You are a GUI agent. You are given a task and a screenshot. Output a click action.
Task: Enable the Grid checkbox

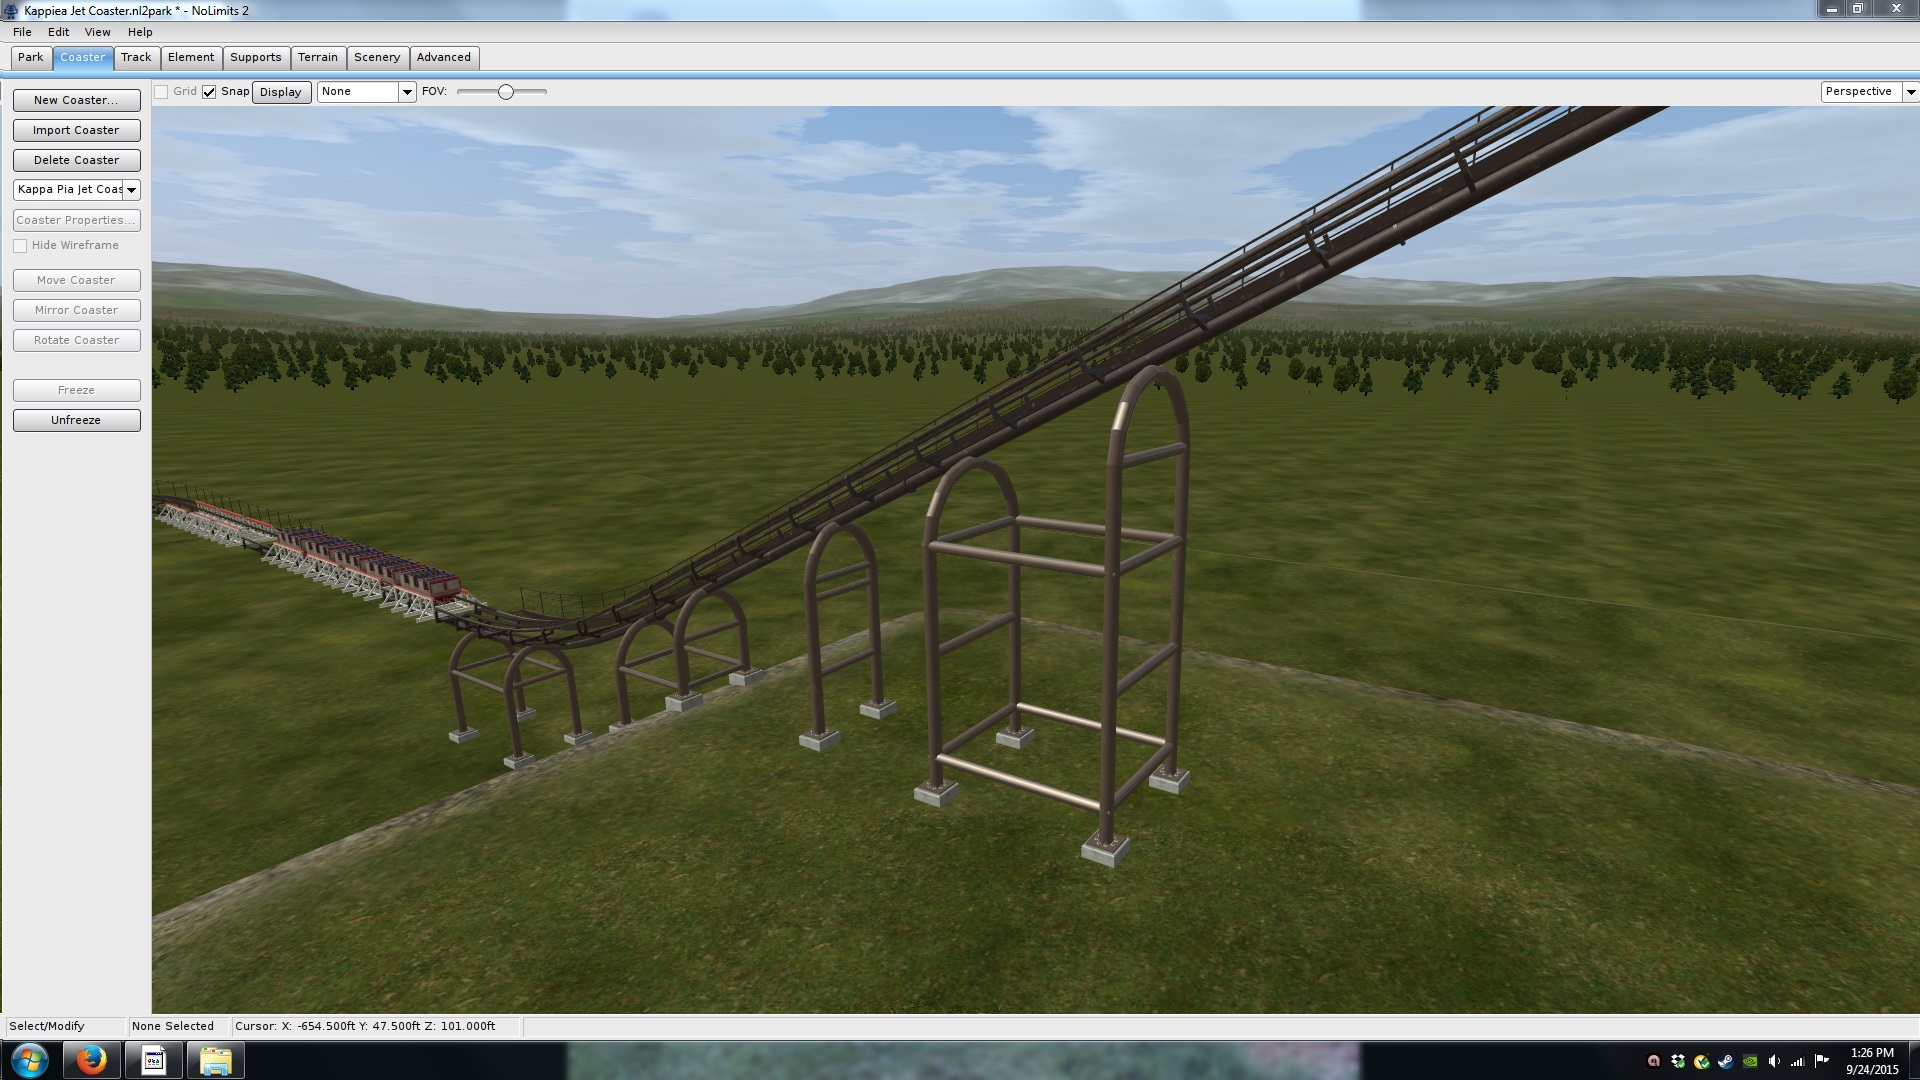(x=161, y=92)
